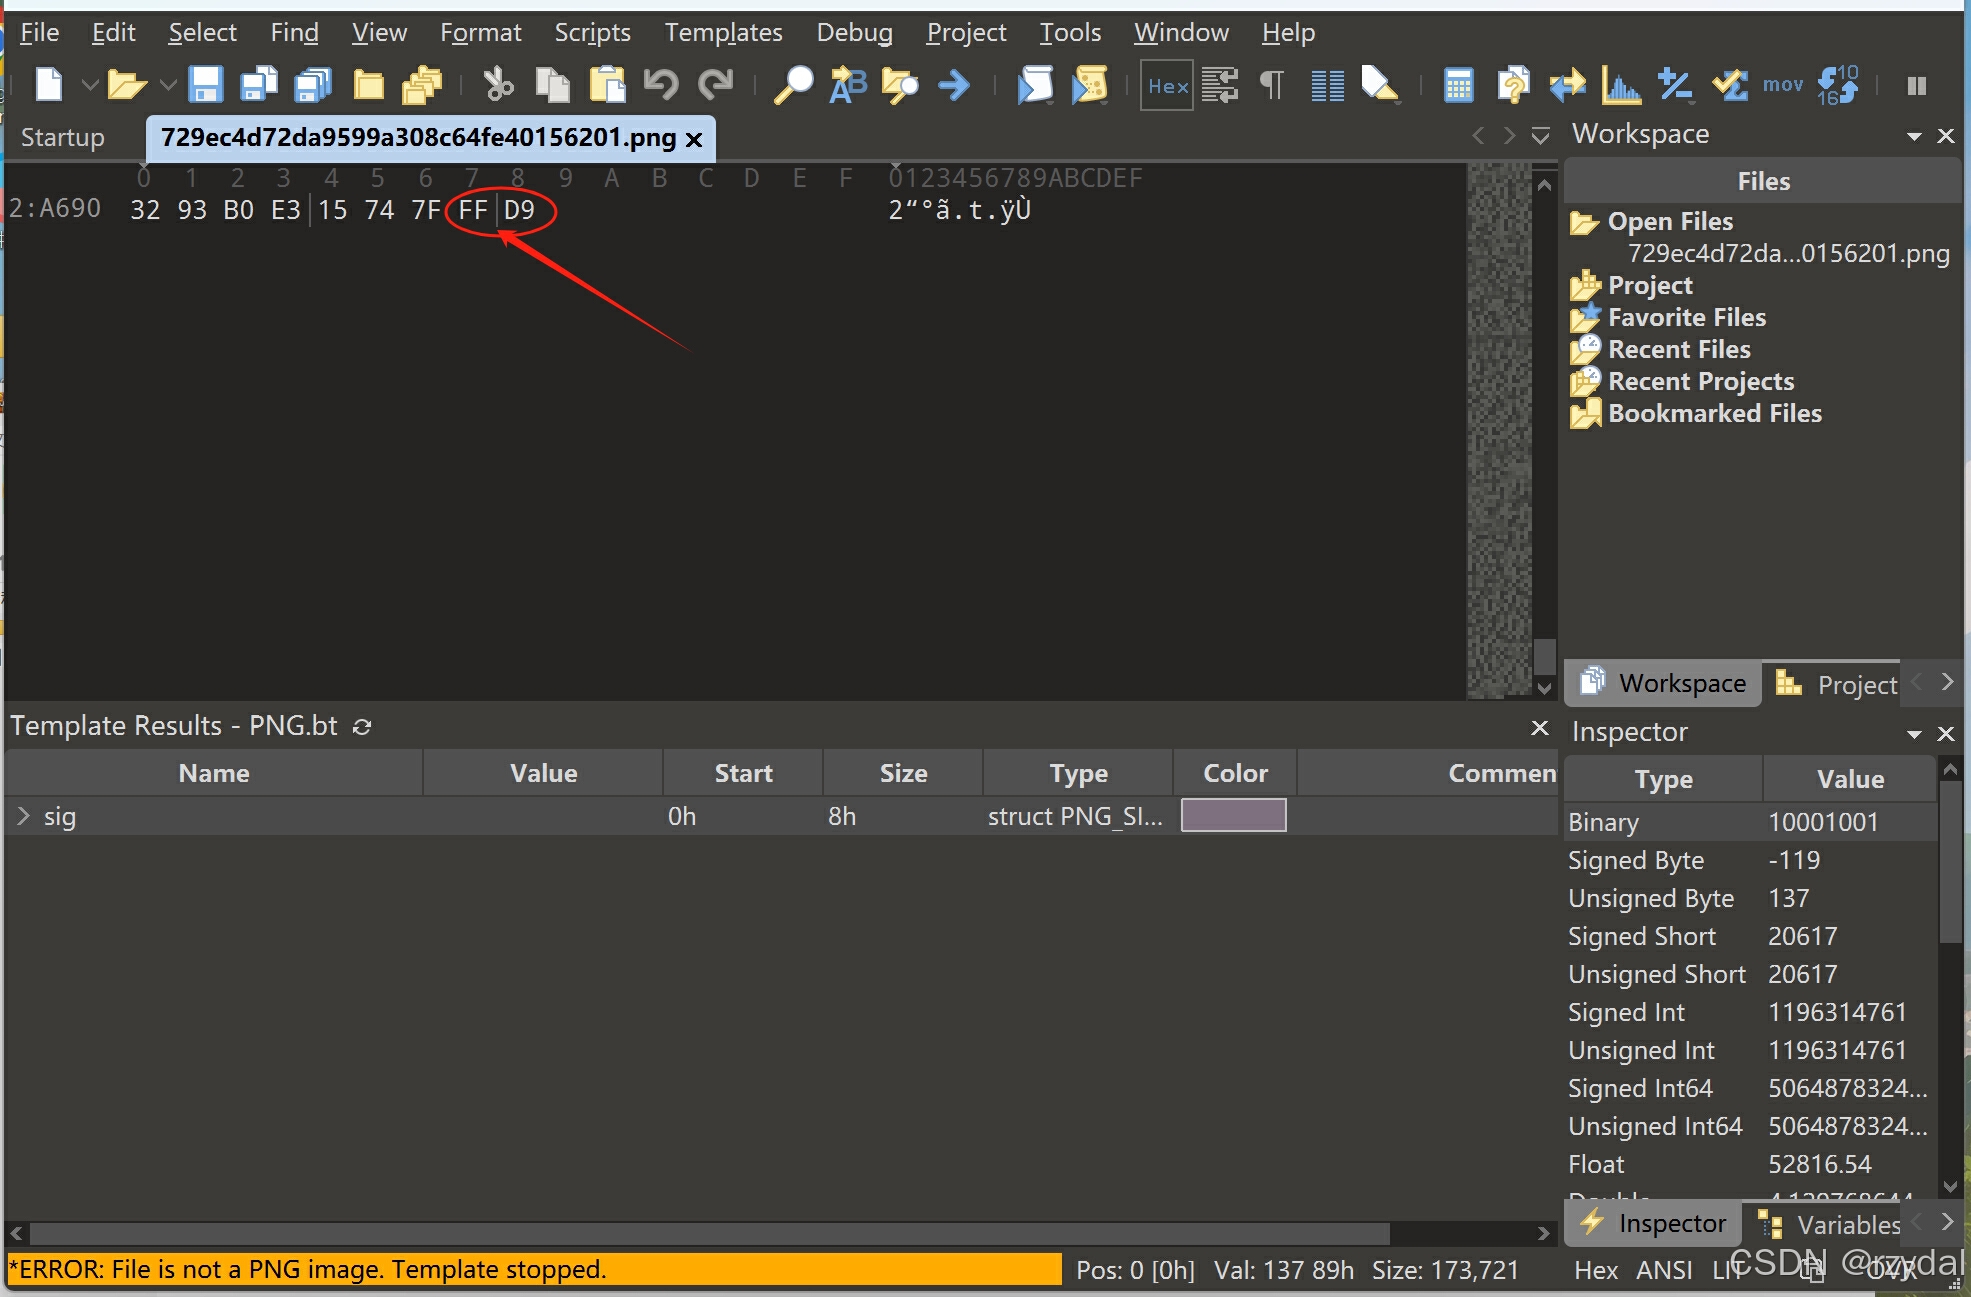Toggle show whitespace pilcrow button
Screen dimensions: 1971x1297
[x=1272, y=85]
